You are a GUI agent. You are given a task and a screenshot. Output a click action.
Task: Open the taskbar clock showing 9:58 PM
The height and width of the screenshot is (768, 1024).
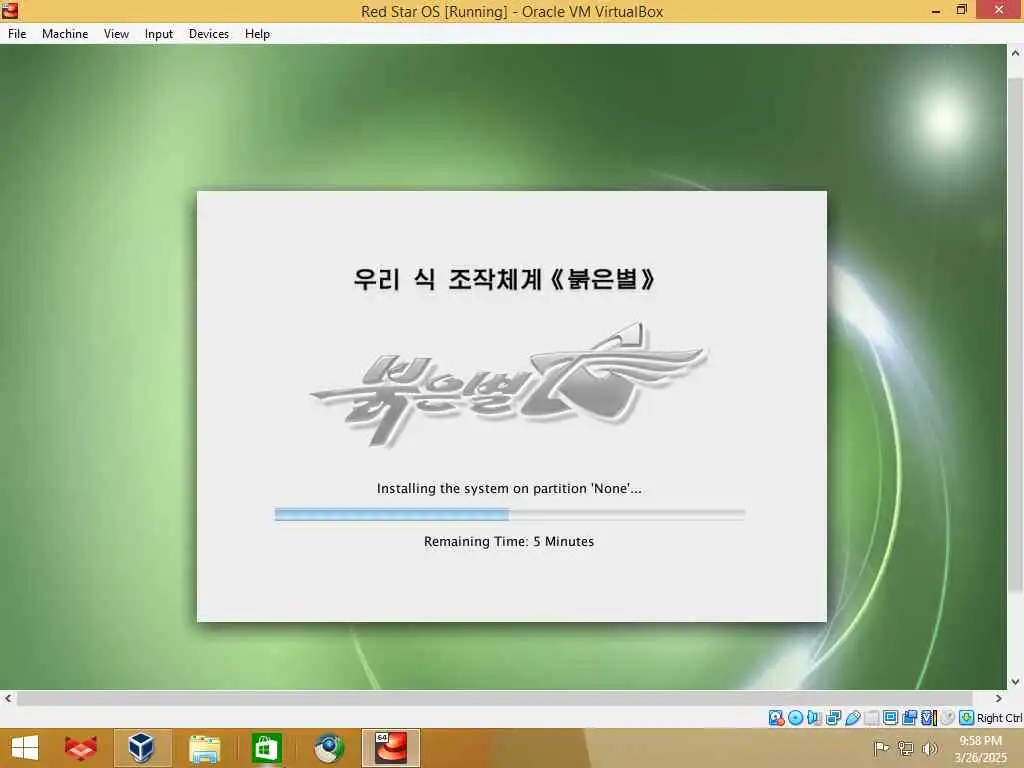pos(980,749)
